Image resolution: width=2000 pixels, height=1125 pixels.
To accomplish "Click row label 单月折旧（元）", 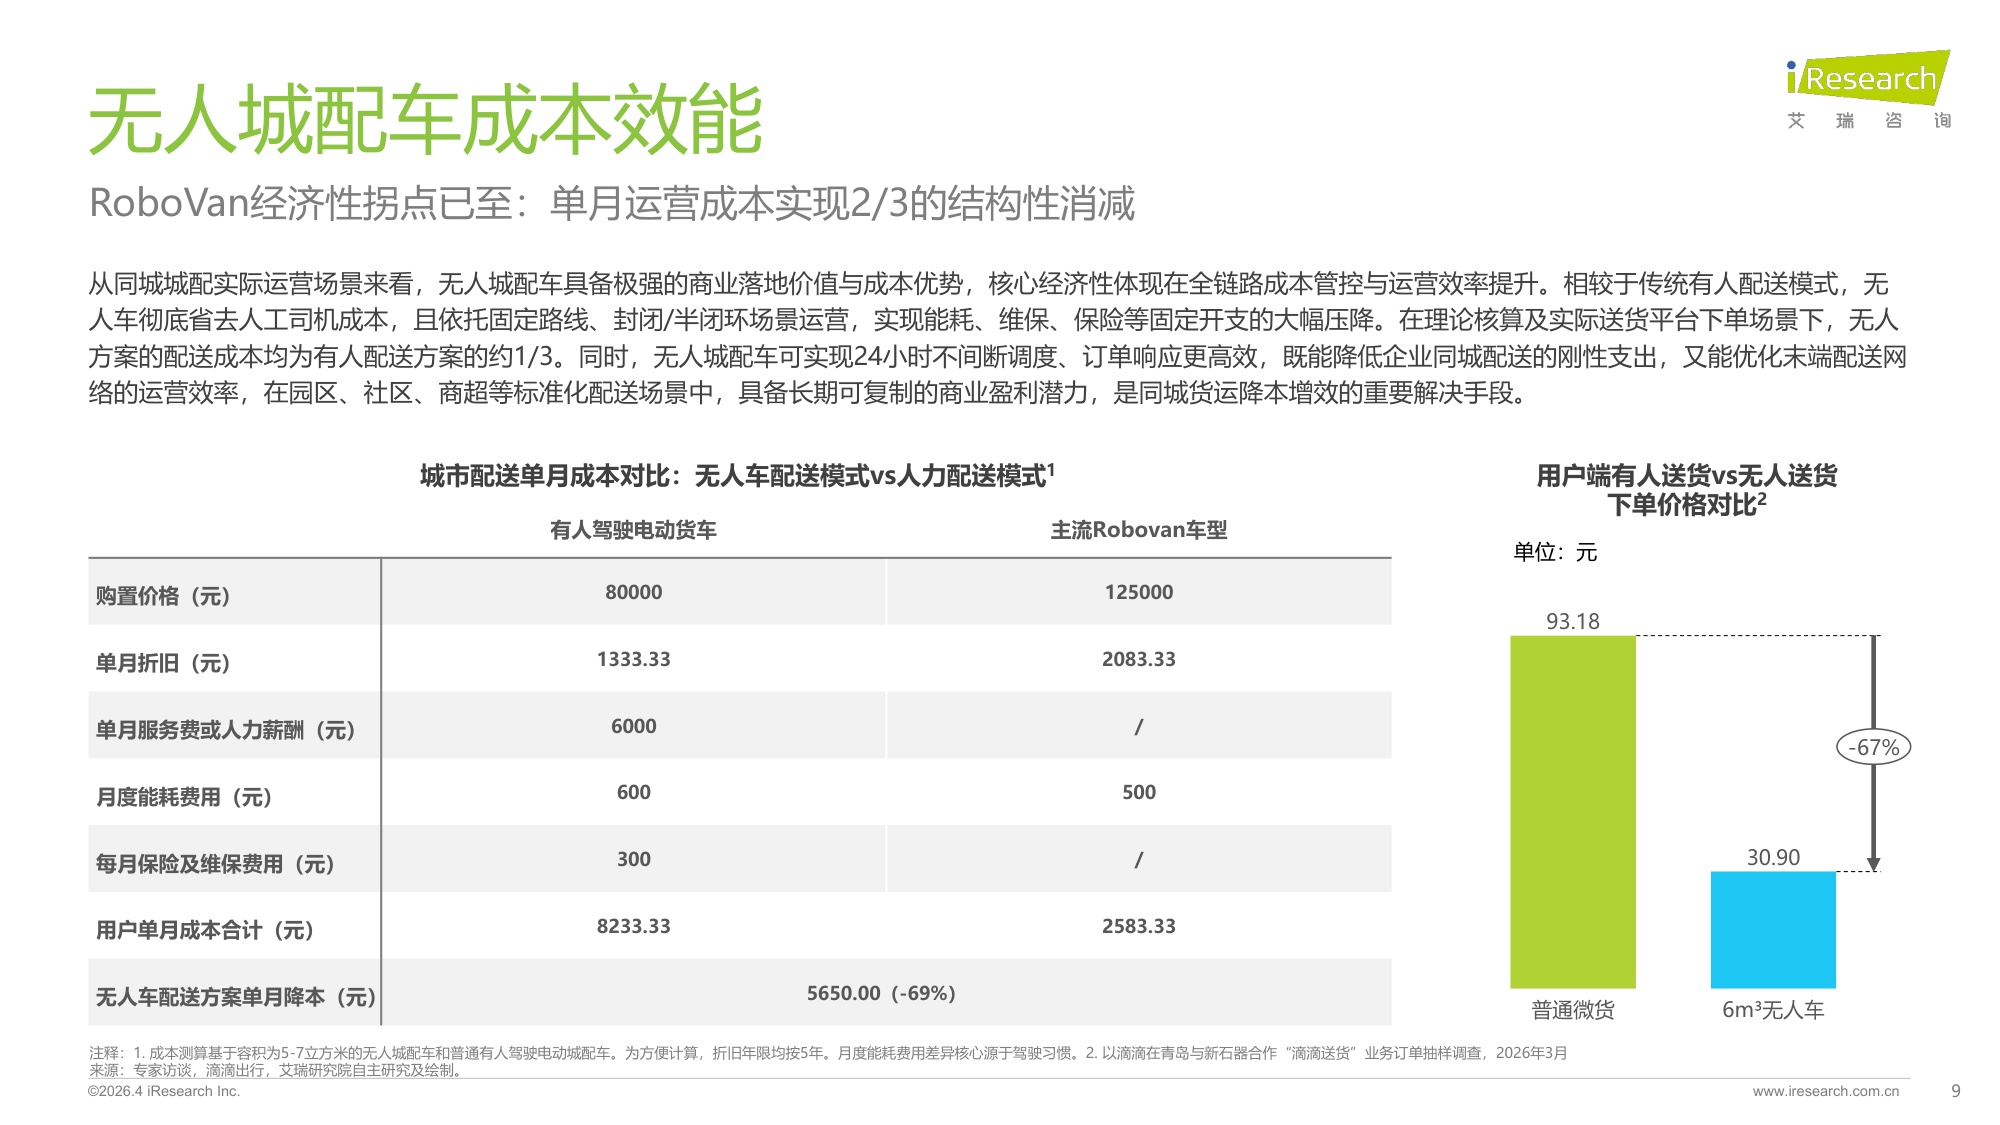I will (x=163, y=663).
